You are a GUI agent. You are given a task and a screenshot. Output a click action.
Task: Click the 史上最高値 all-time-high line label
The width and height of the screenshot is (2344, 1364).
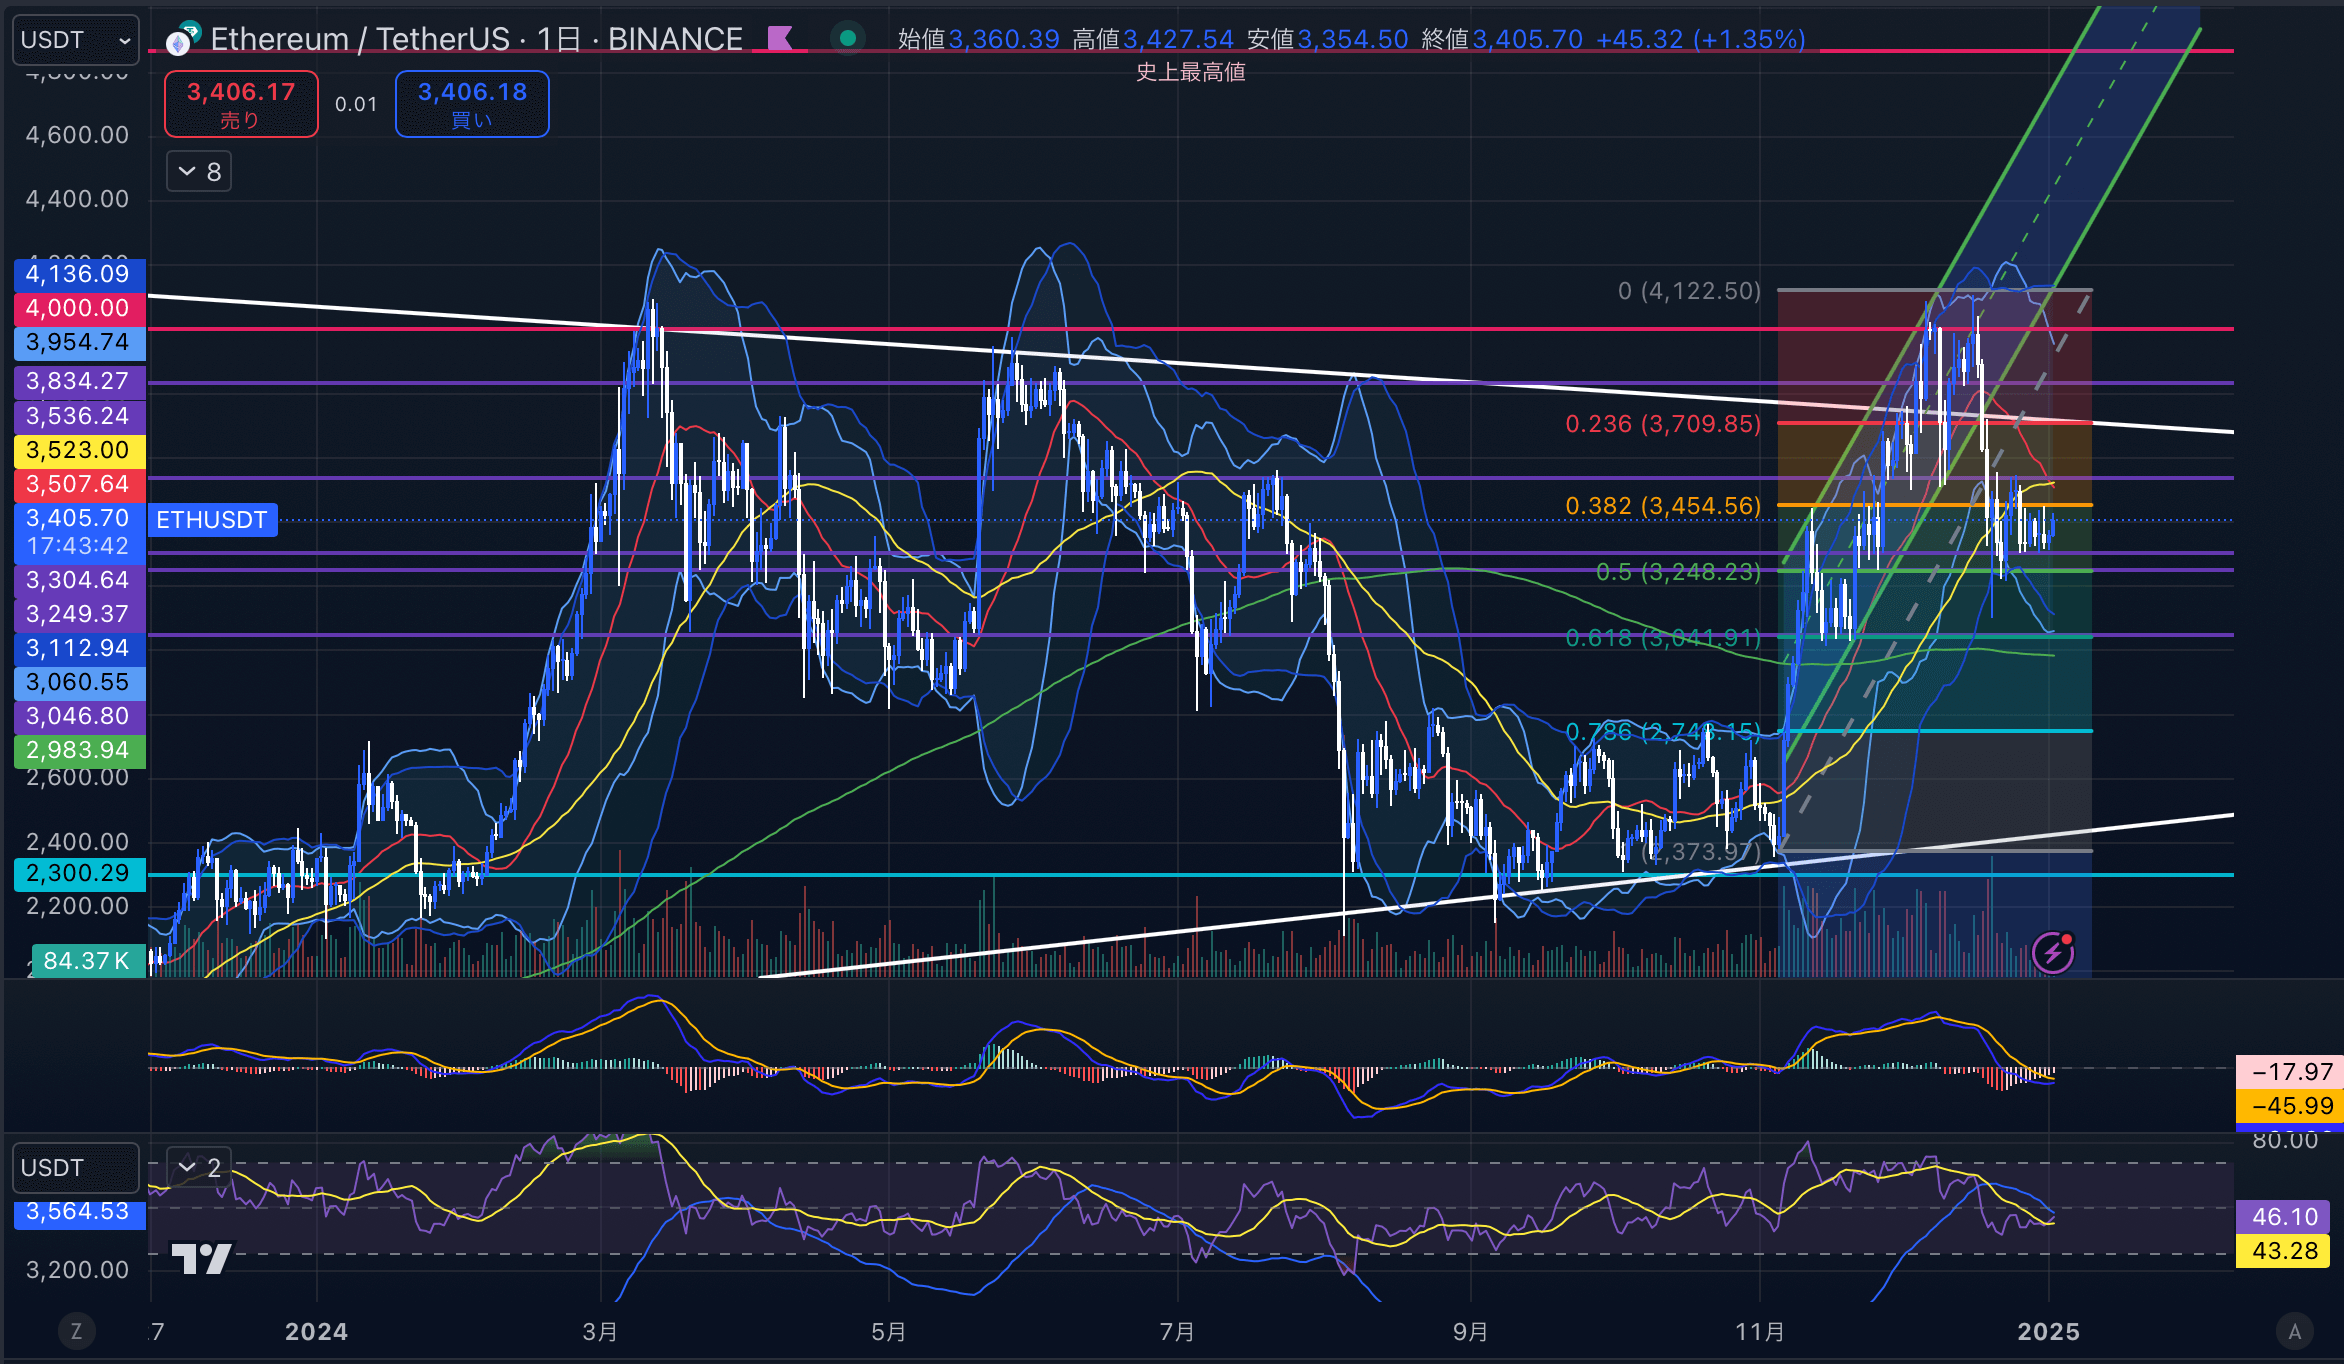click(1191, 72)
